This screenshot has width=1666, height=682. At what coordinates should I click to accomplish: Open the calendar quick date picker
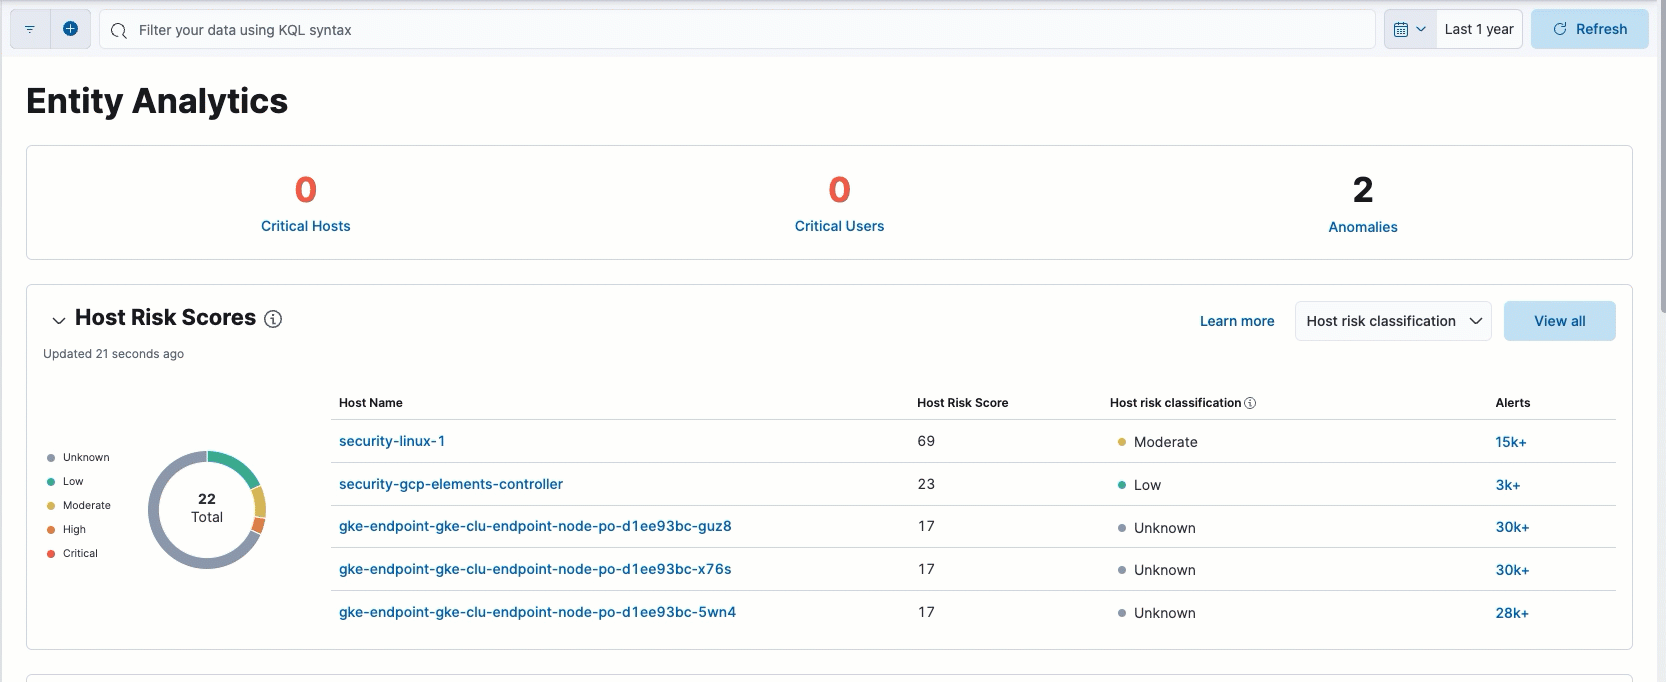tap(1409, 30)
